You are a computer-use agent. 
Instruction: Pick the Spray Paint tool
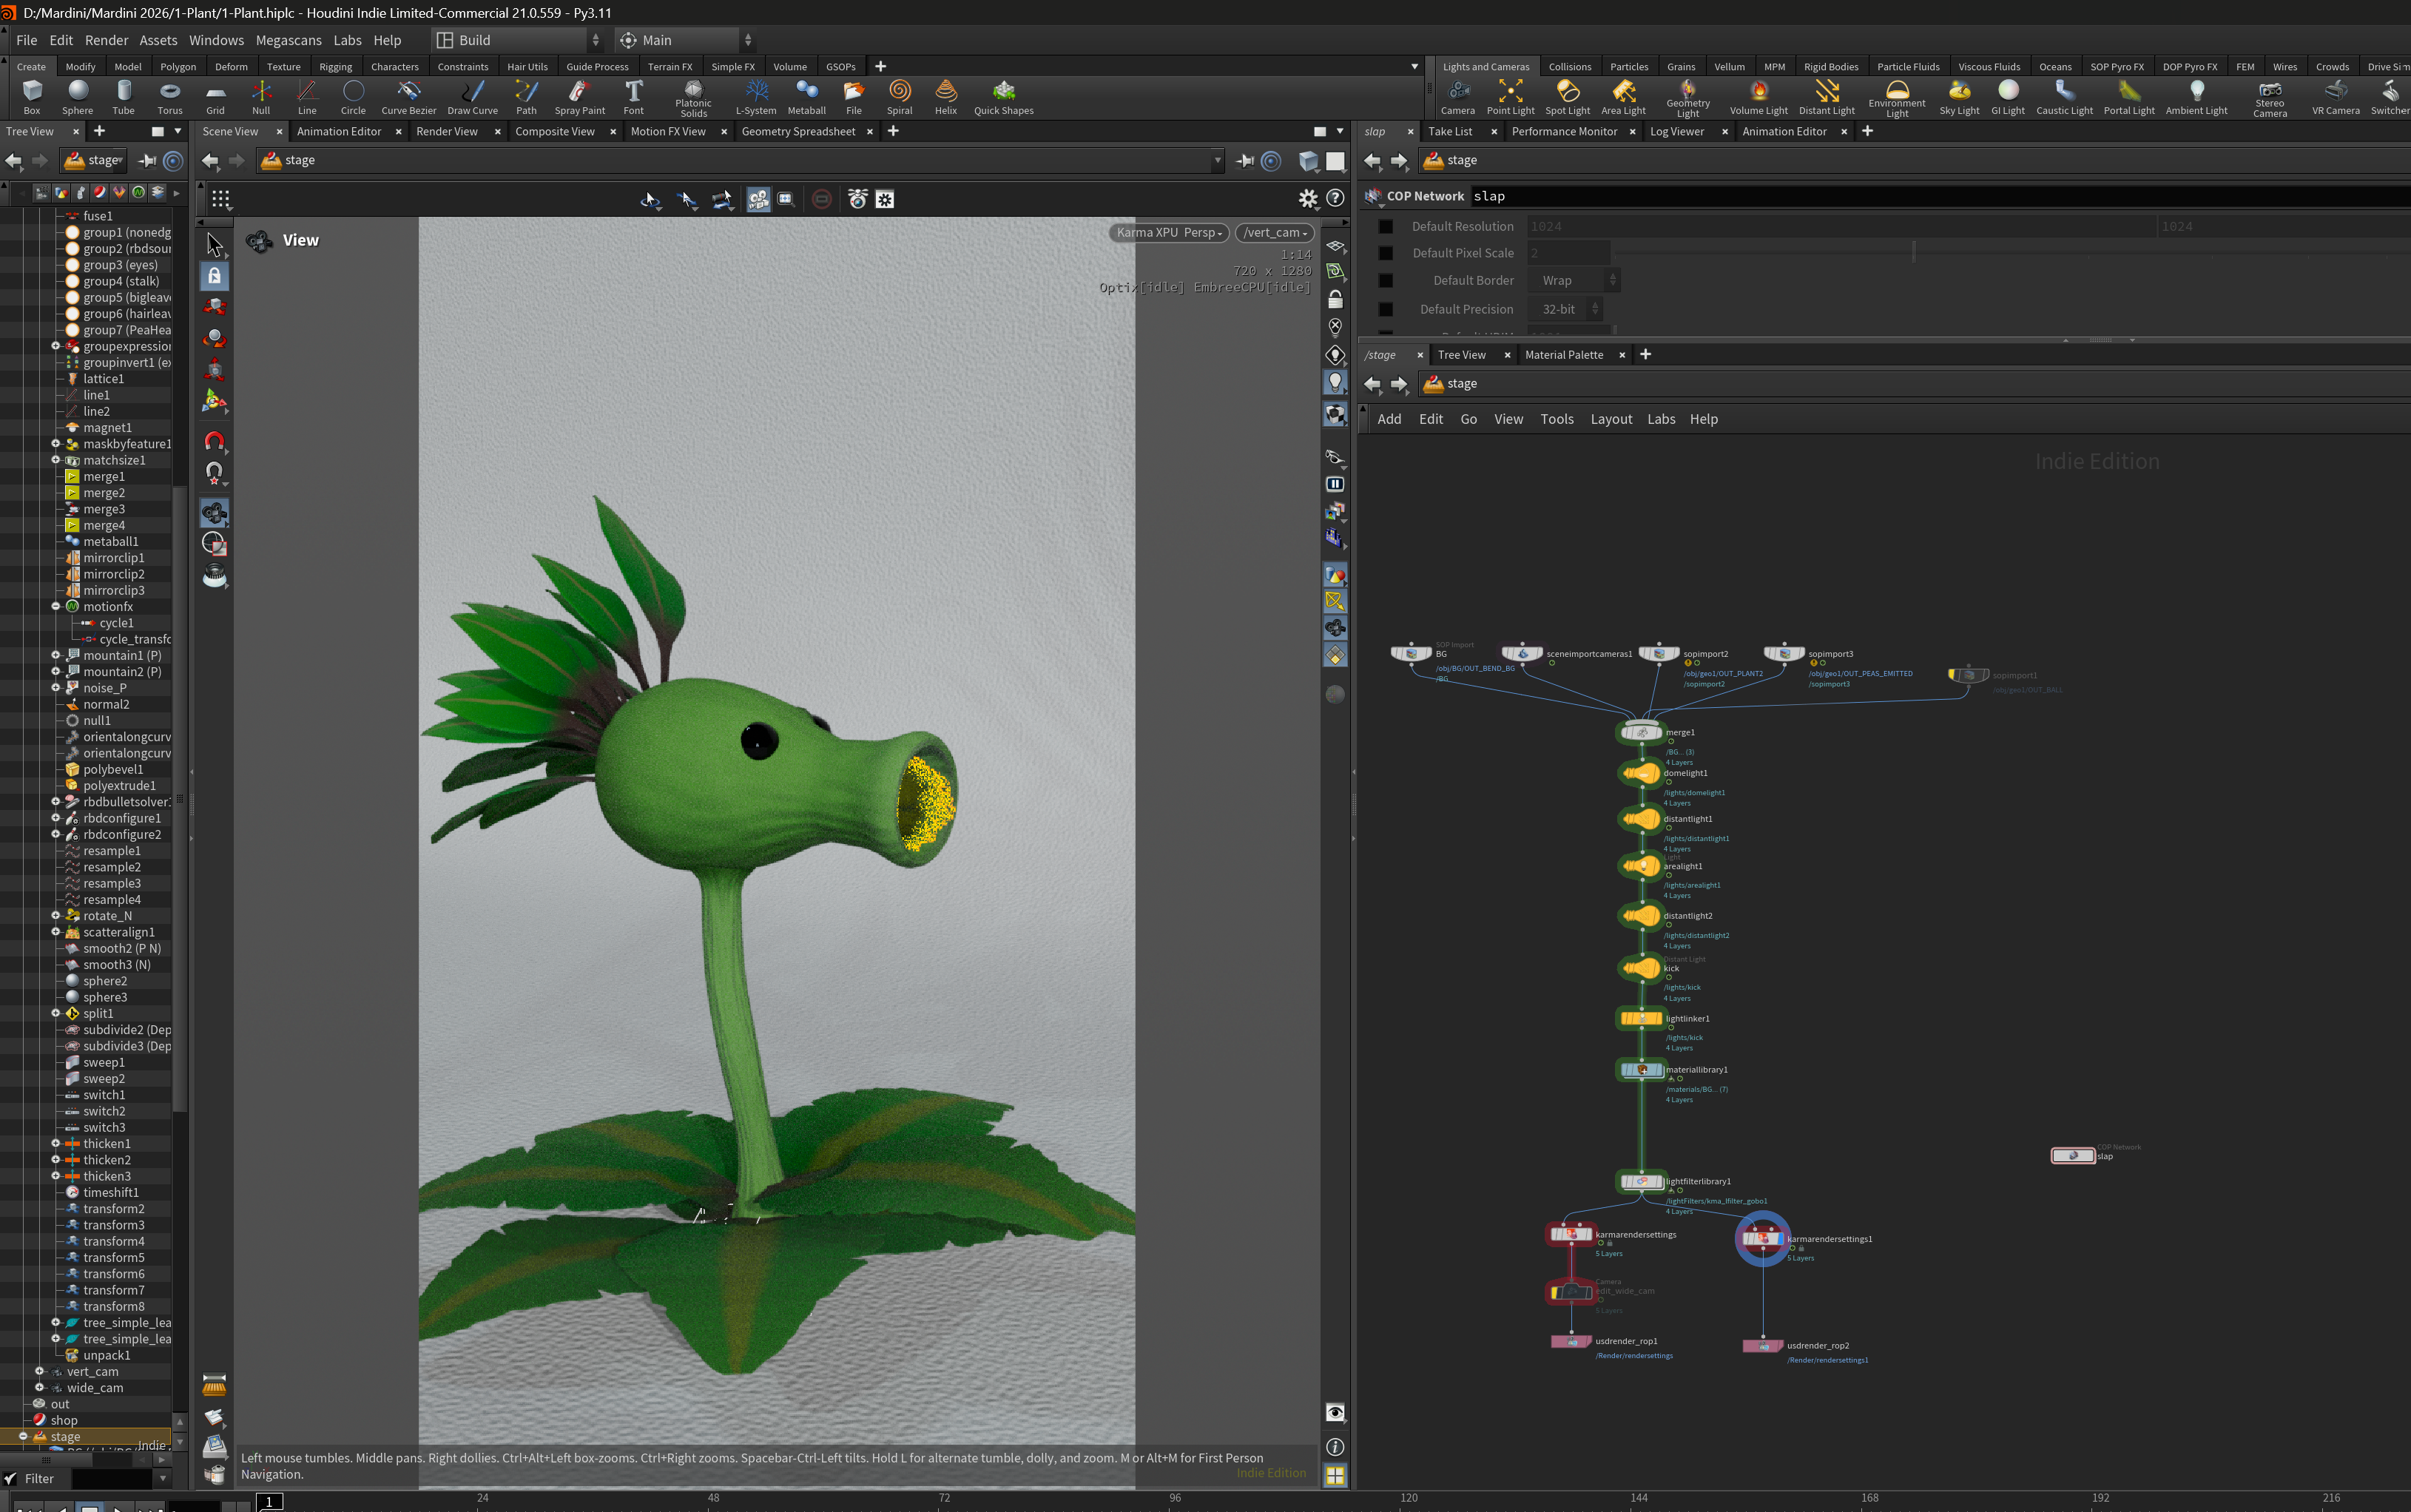pyautogui.click(x=579, y=97)
